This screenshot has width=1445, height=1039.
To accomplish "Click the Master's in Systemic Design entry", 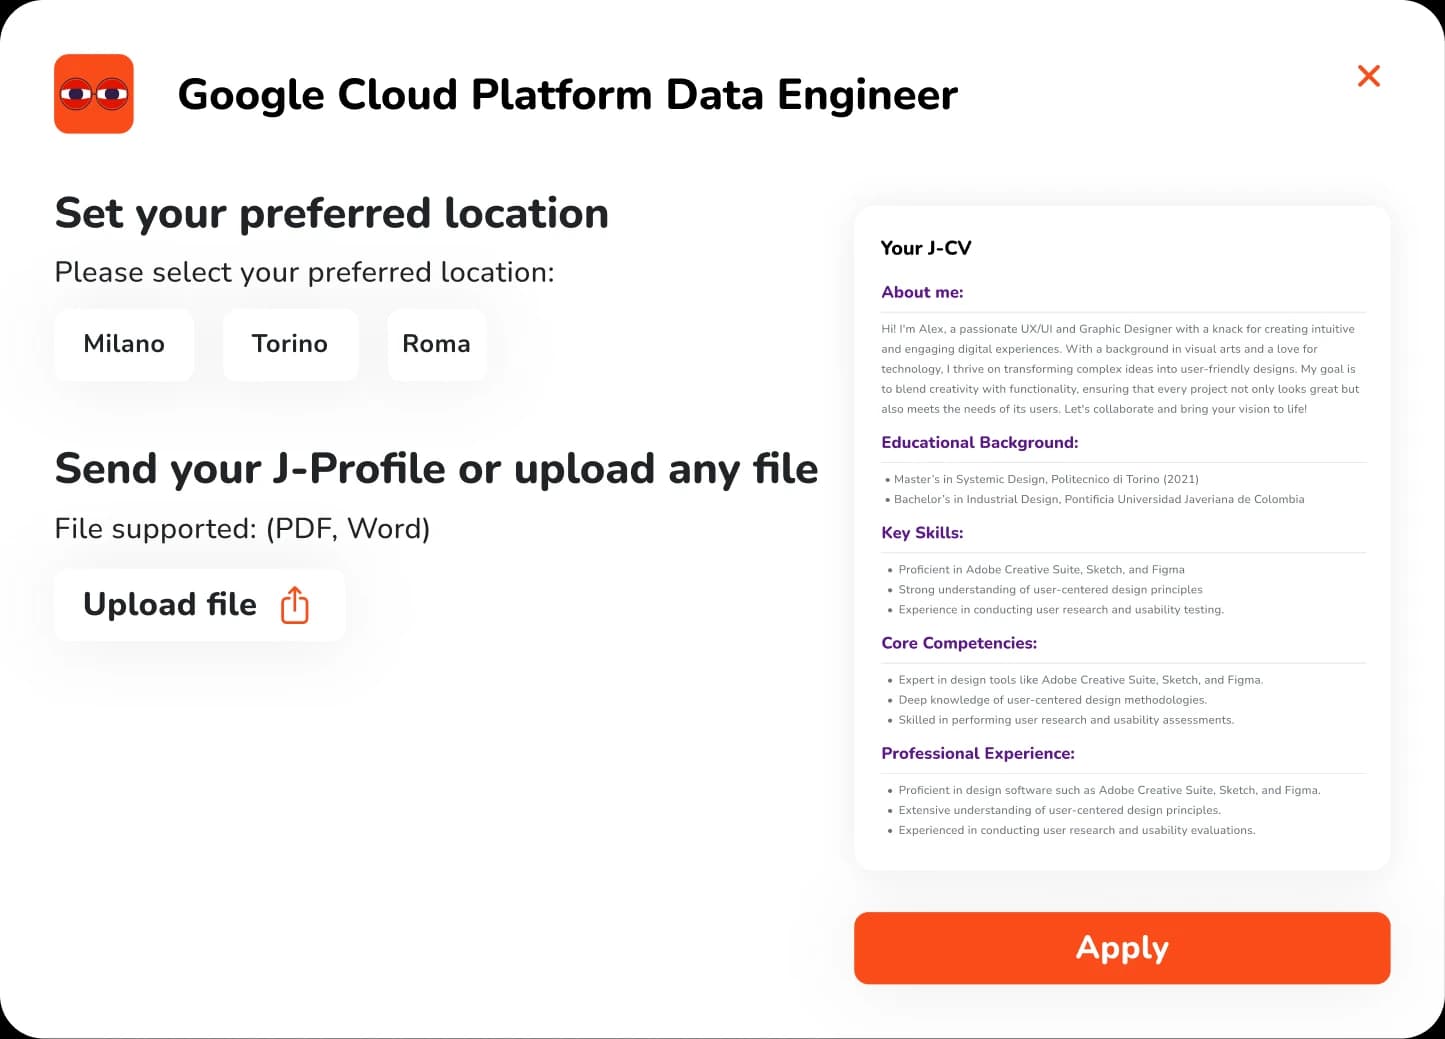I will click(1045, 479).
